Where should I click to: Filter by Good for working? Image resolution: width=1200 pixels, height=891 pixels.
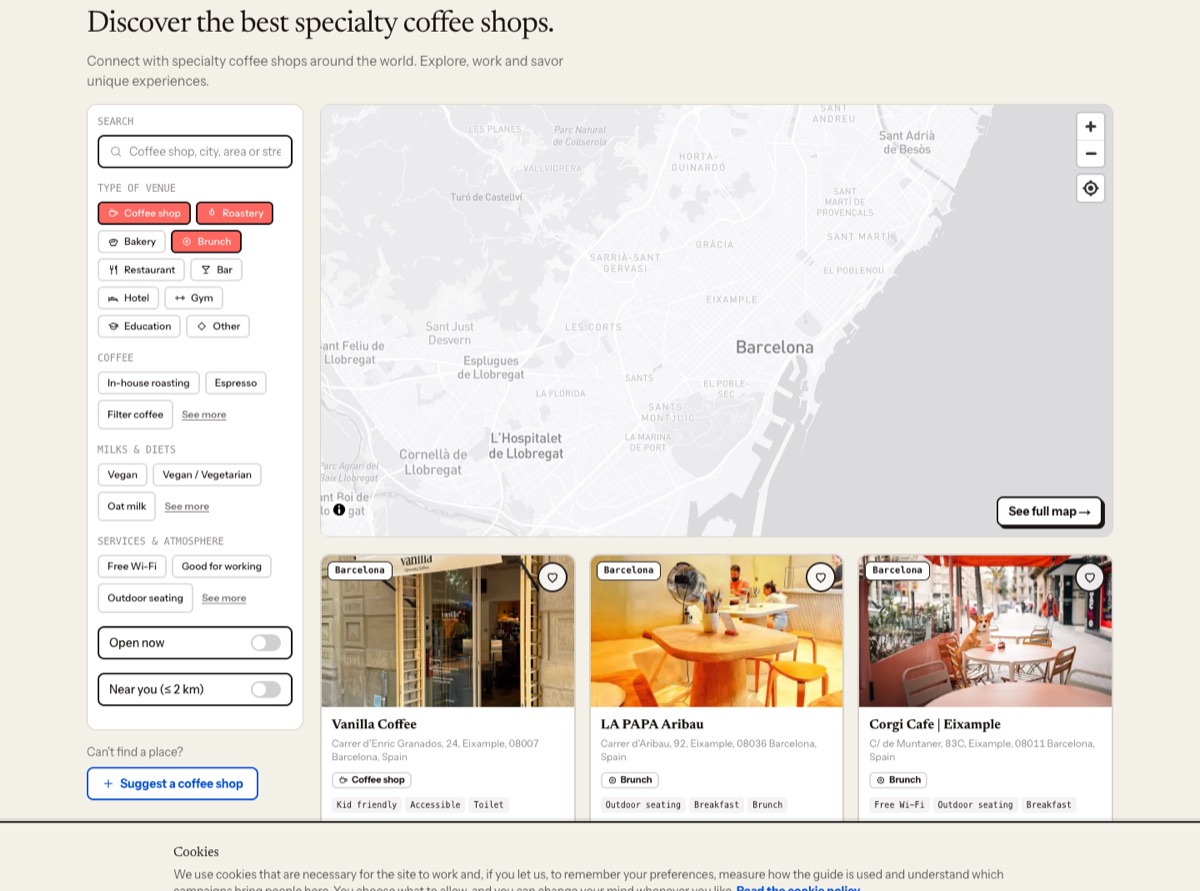point(221,566)
